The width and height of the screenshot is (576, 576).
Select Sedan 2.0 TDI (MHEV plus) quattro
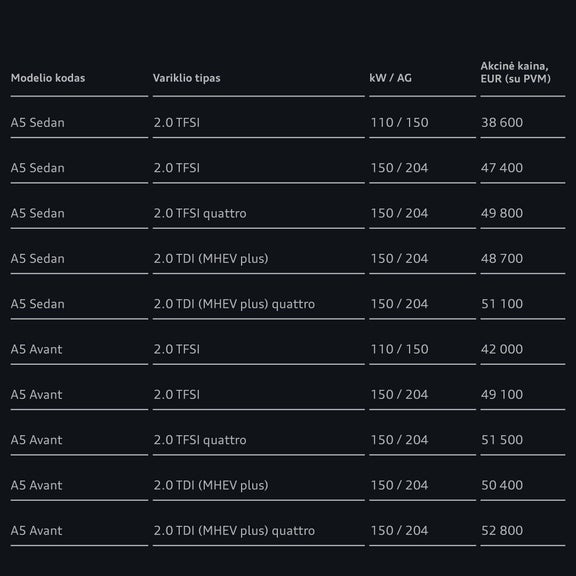[234, 304]
